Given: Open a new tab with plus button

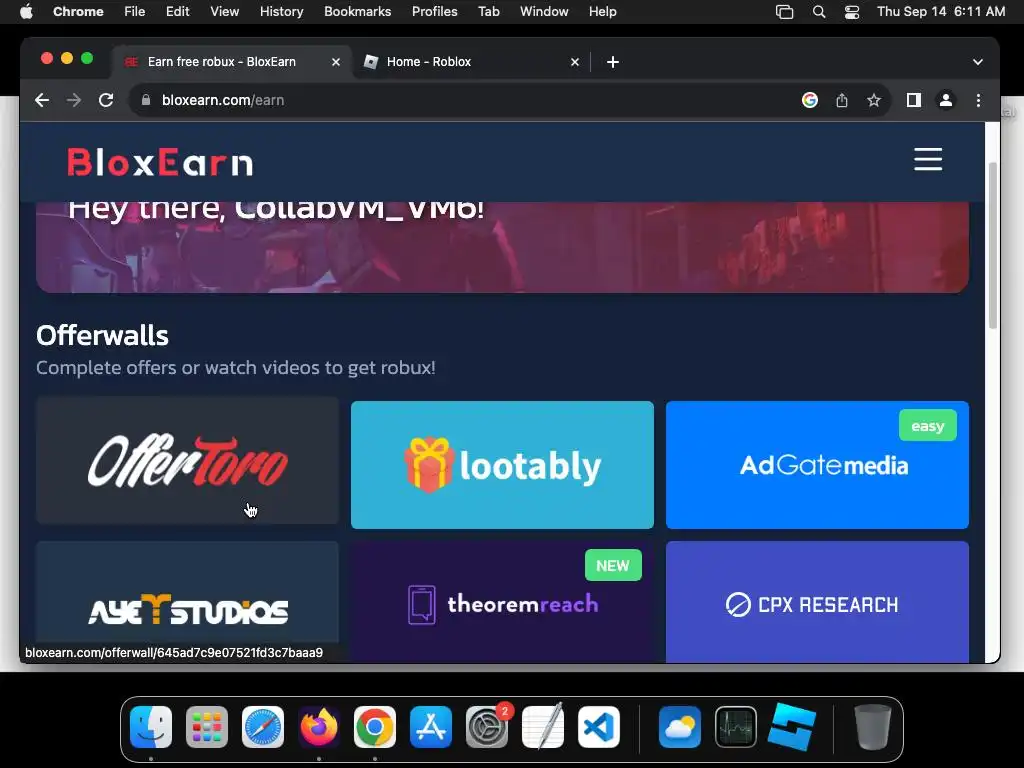Looking at the screenshot, I should (x=613, y=61).
